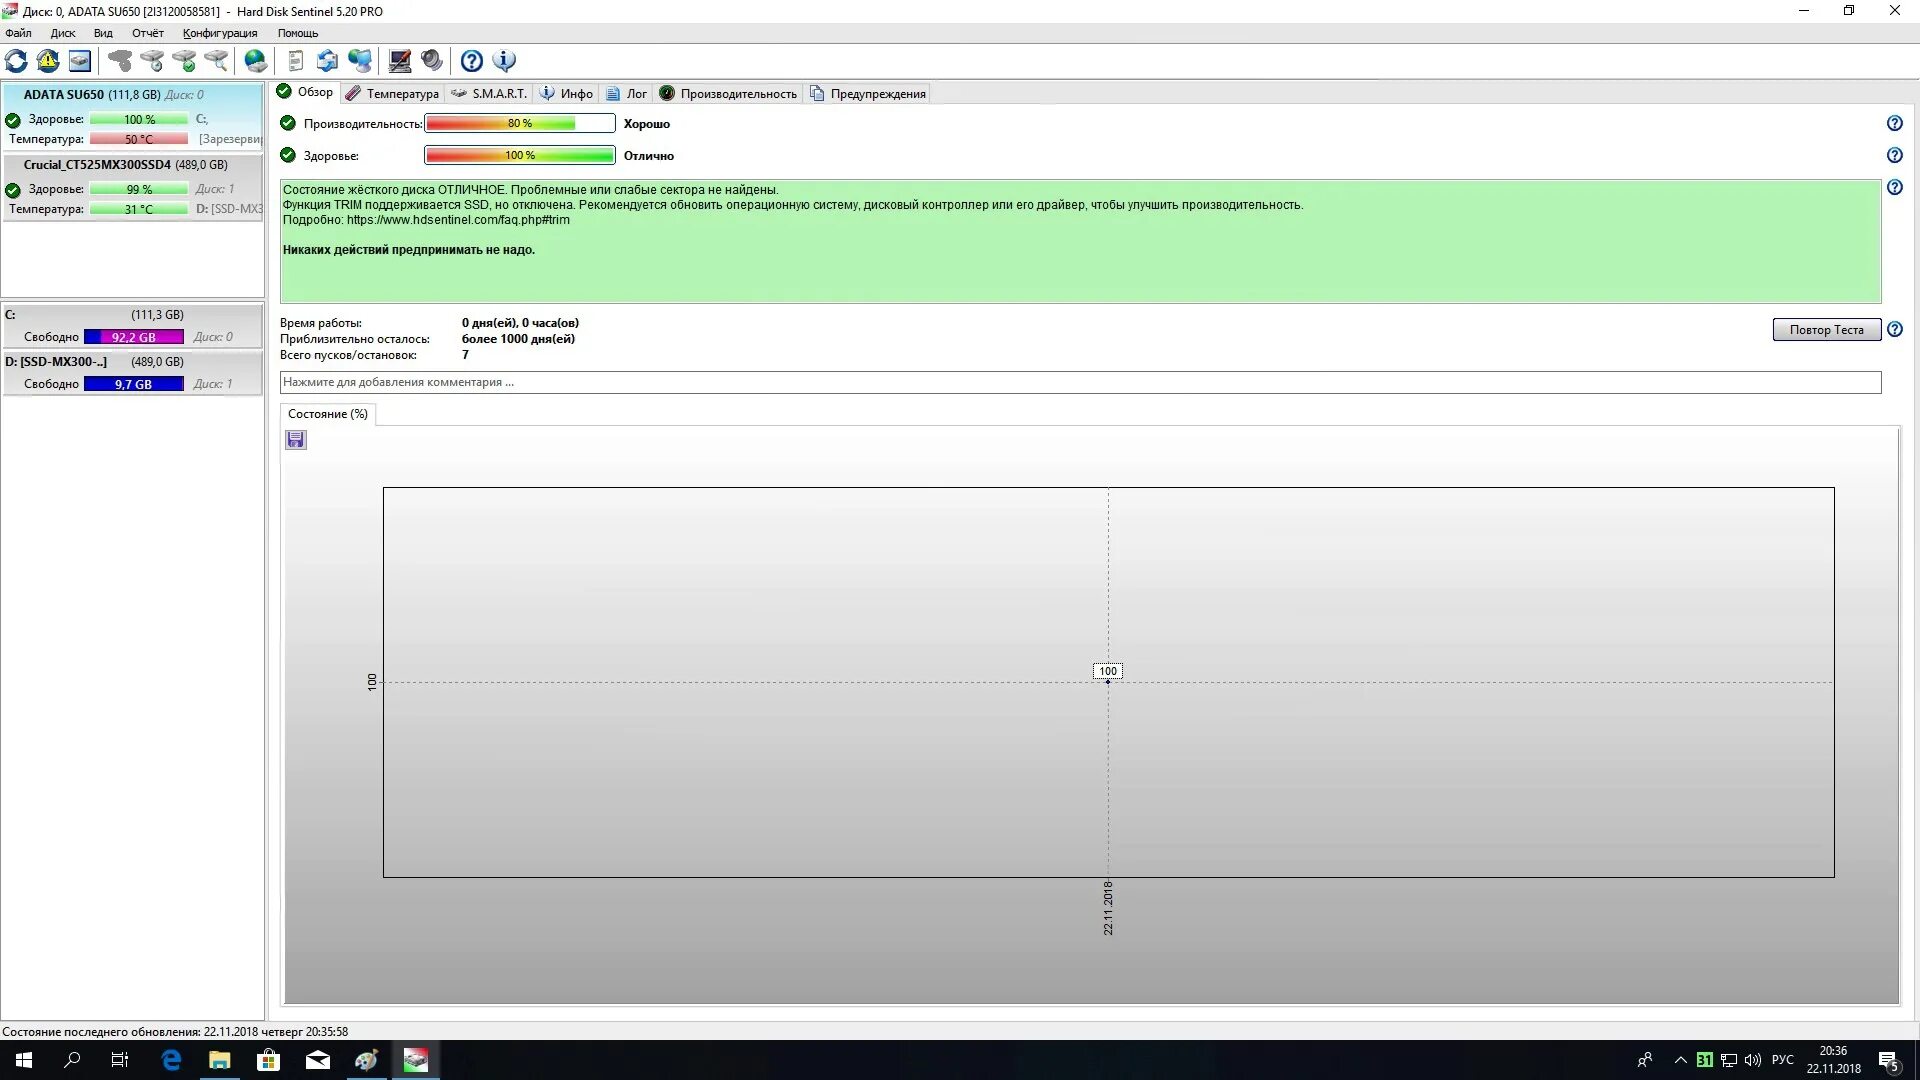Click help icon next to Производительность bar
This screenshot has height=1080, width=1920.
pos(1894,124)
